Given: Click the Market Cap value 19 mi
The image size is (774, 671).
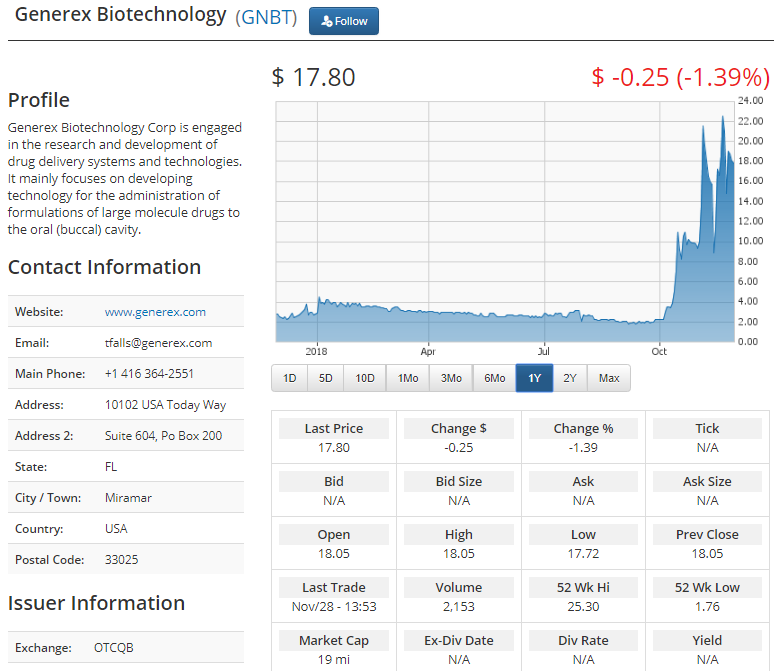Looking at the screenshot, I should [334, 660].
